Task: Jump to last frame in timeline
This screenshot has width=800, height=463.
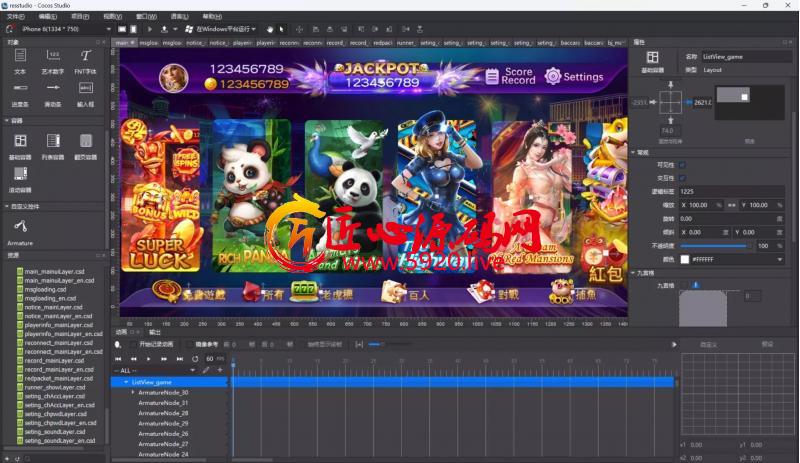Action: pos(180,359)
